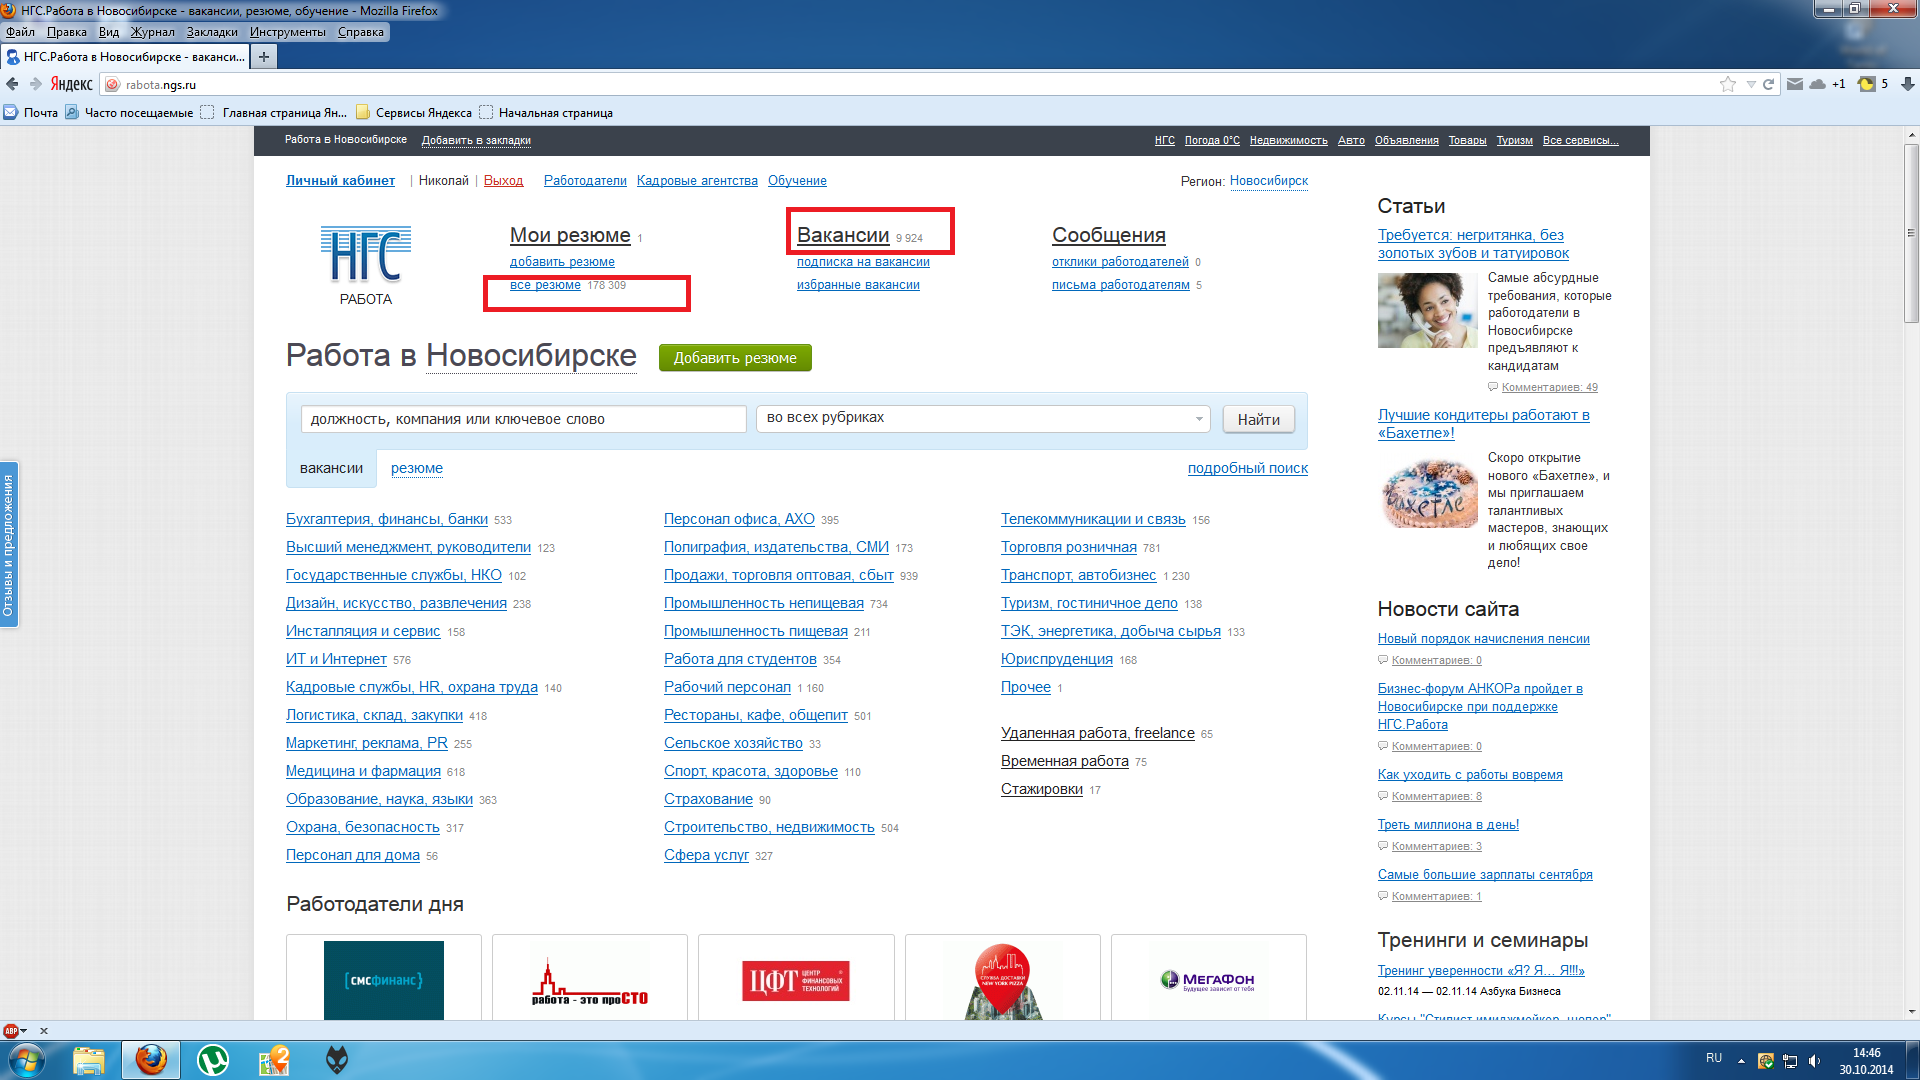Viewport: 1920px width, 1080px height.
Task: Open the Часто посещаемые bookmark folder
Action: pos(130,113)
